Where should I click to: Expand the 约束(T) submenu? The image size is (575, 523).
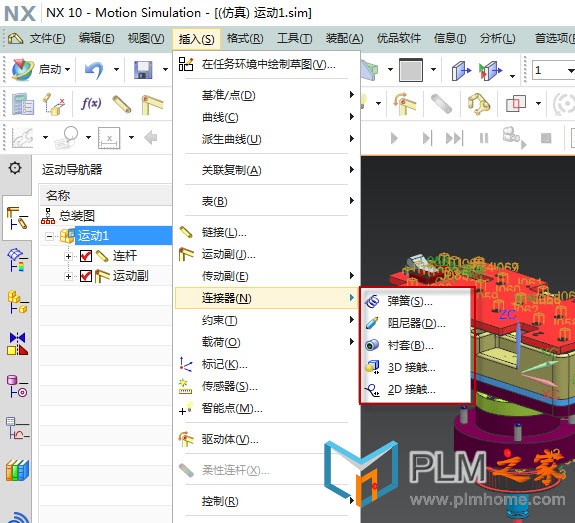(267, 320)
